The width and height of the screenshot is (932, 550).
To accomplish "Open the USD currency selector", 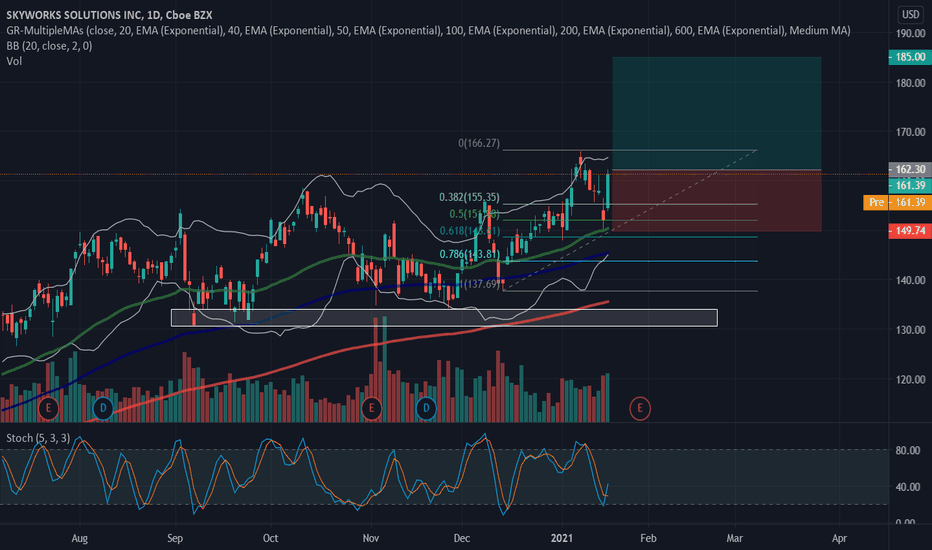I will click(x=911, y=15).
